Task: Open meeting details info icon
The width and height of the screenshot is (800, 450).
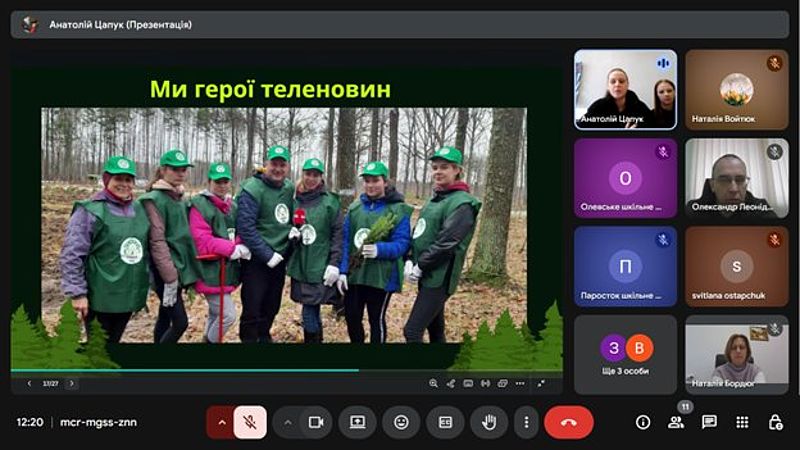Action: point(643,422)
